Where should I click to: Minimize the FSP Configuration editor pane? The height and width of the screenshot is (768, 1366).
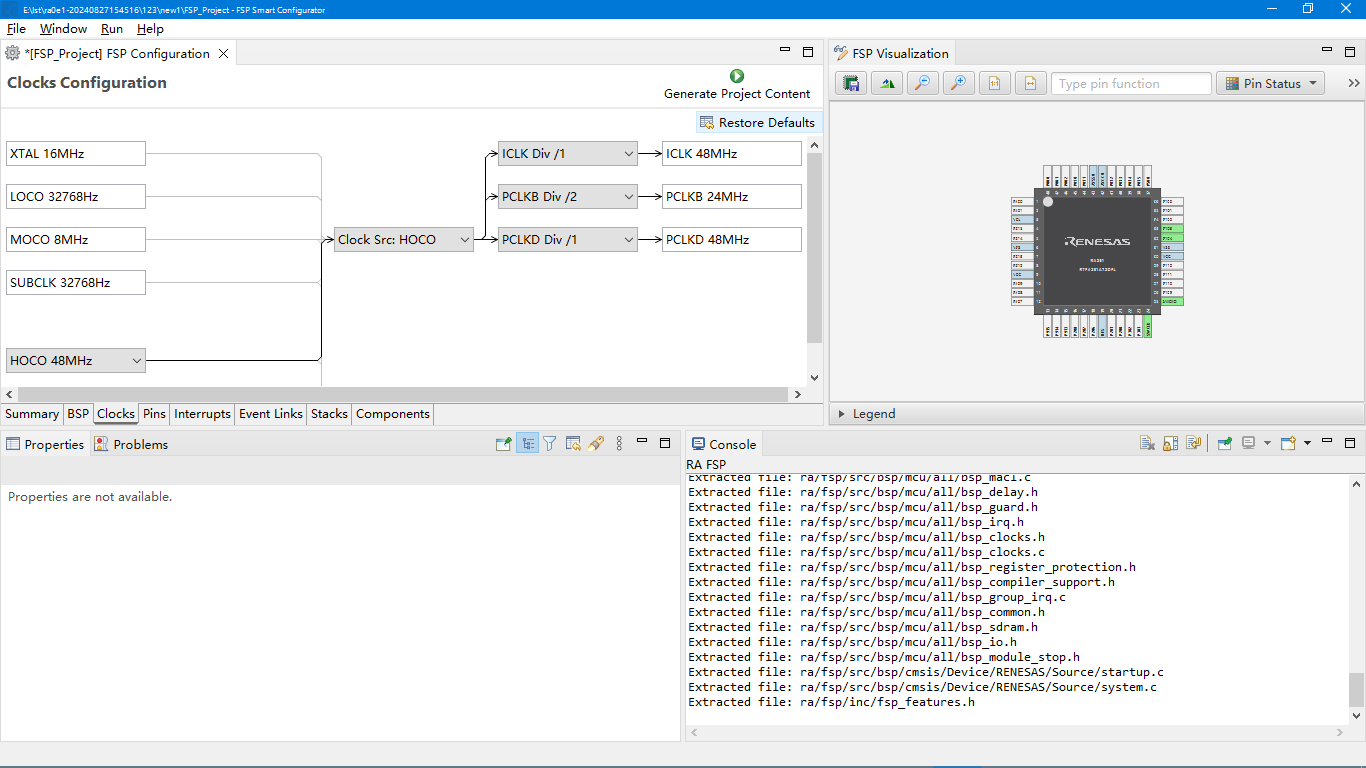point(786,52)
